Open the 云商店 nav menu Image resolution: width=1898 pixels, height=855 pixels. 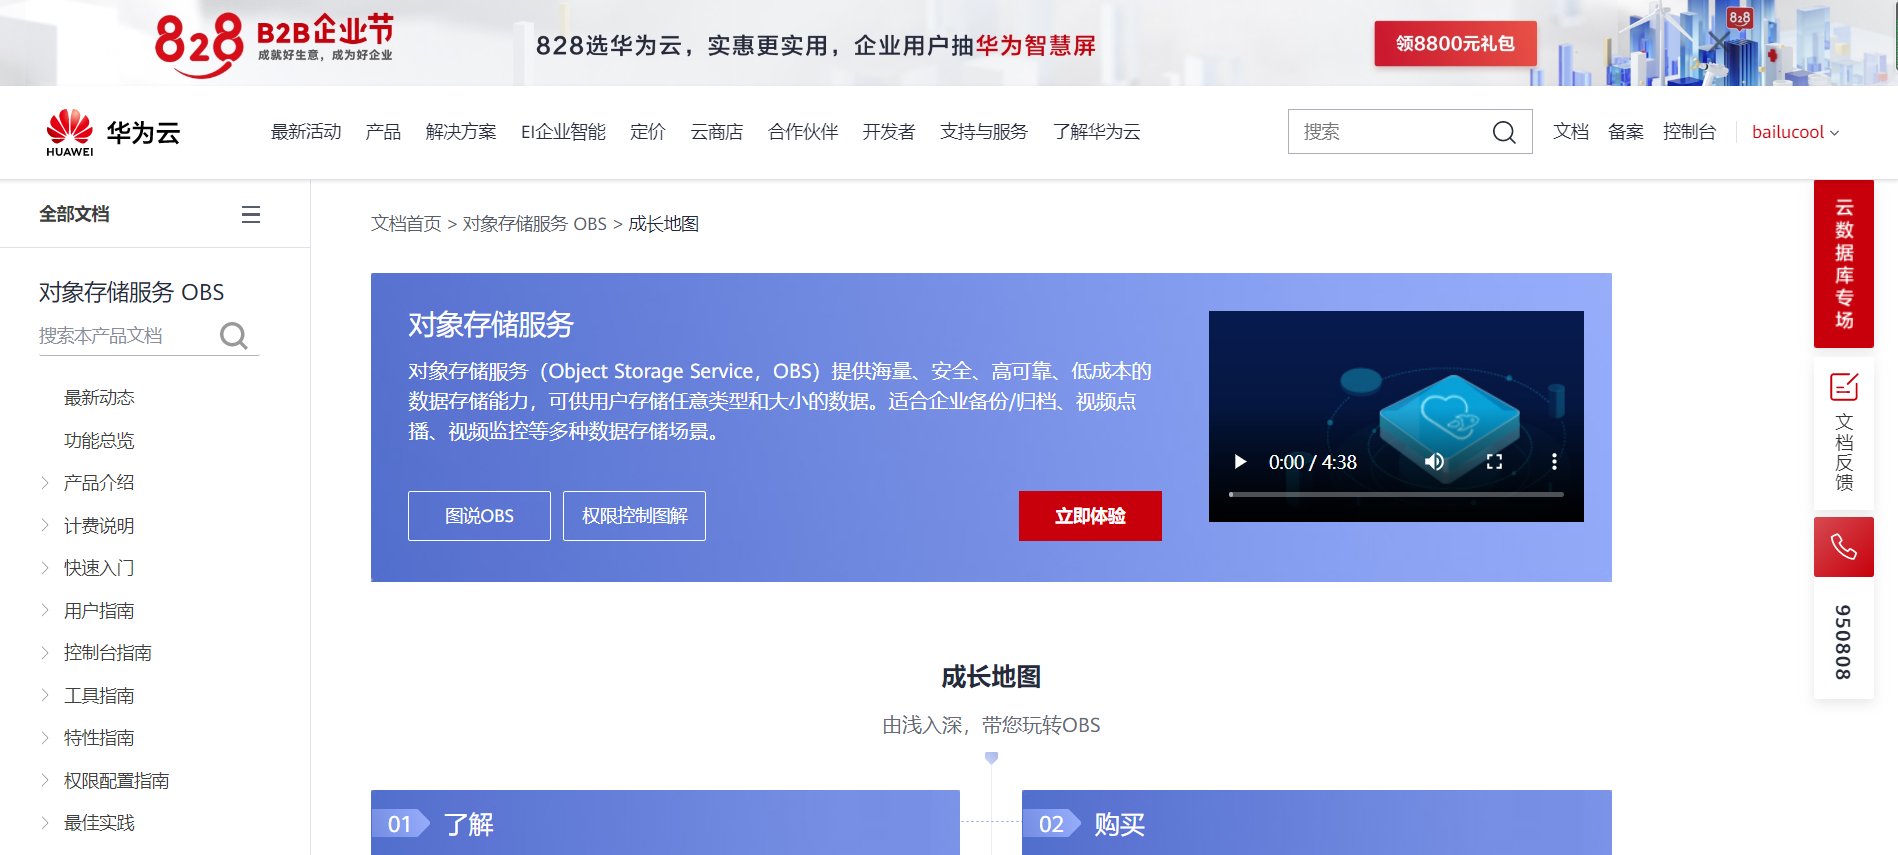click(717, 132)
